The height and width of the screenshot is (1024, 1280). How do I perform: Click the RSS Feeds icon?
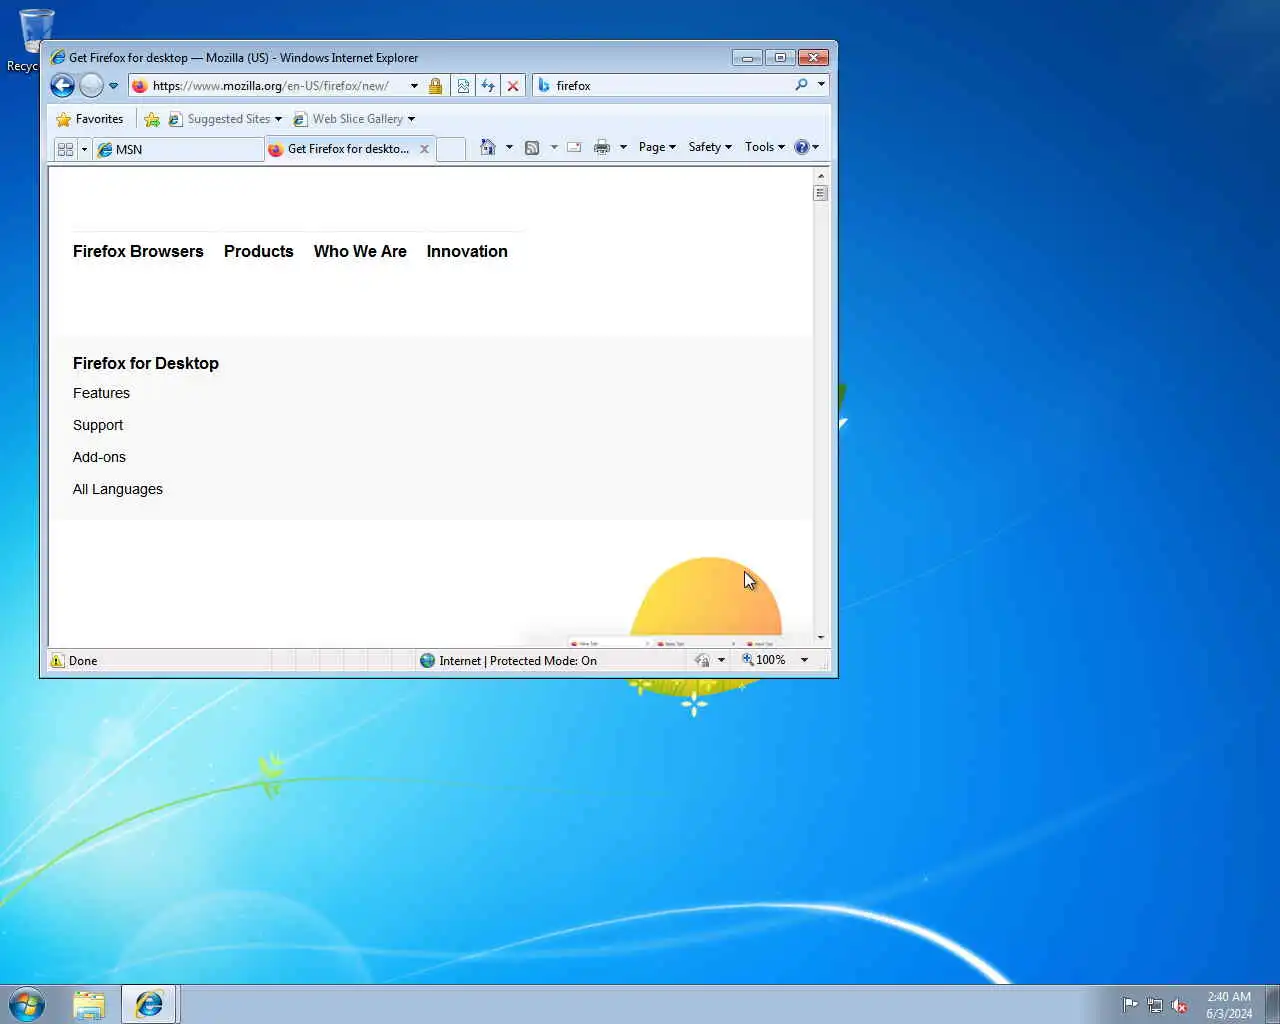coord(532,147)
